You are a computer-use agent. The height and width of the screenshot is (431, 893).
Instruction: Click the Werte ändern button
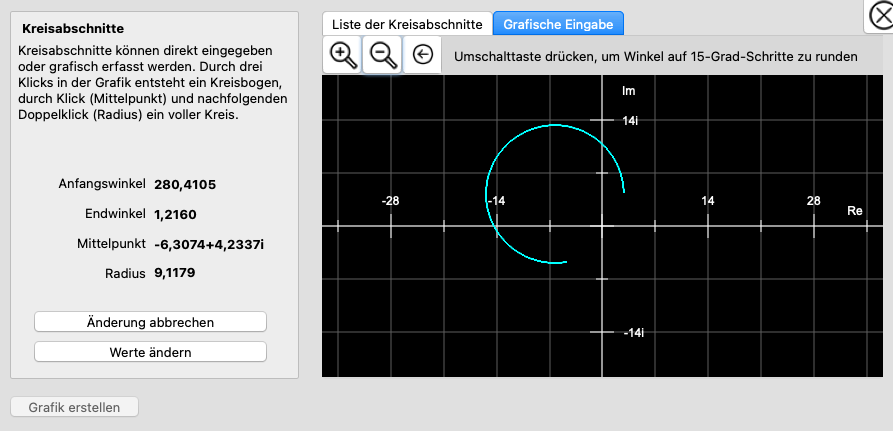coord(150,352)
